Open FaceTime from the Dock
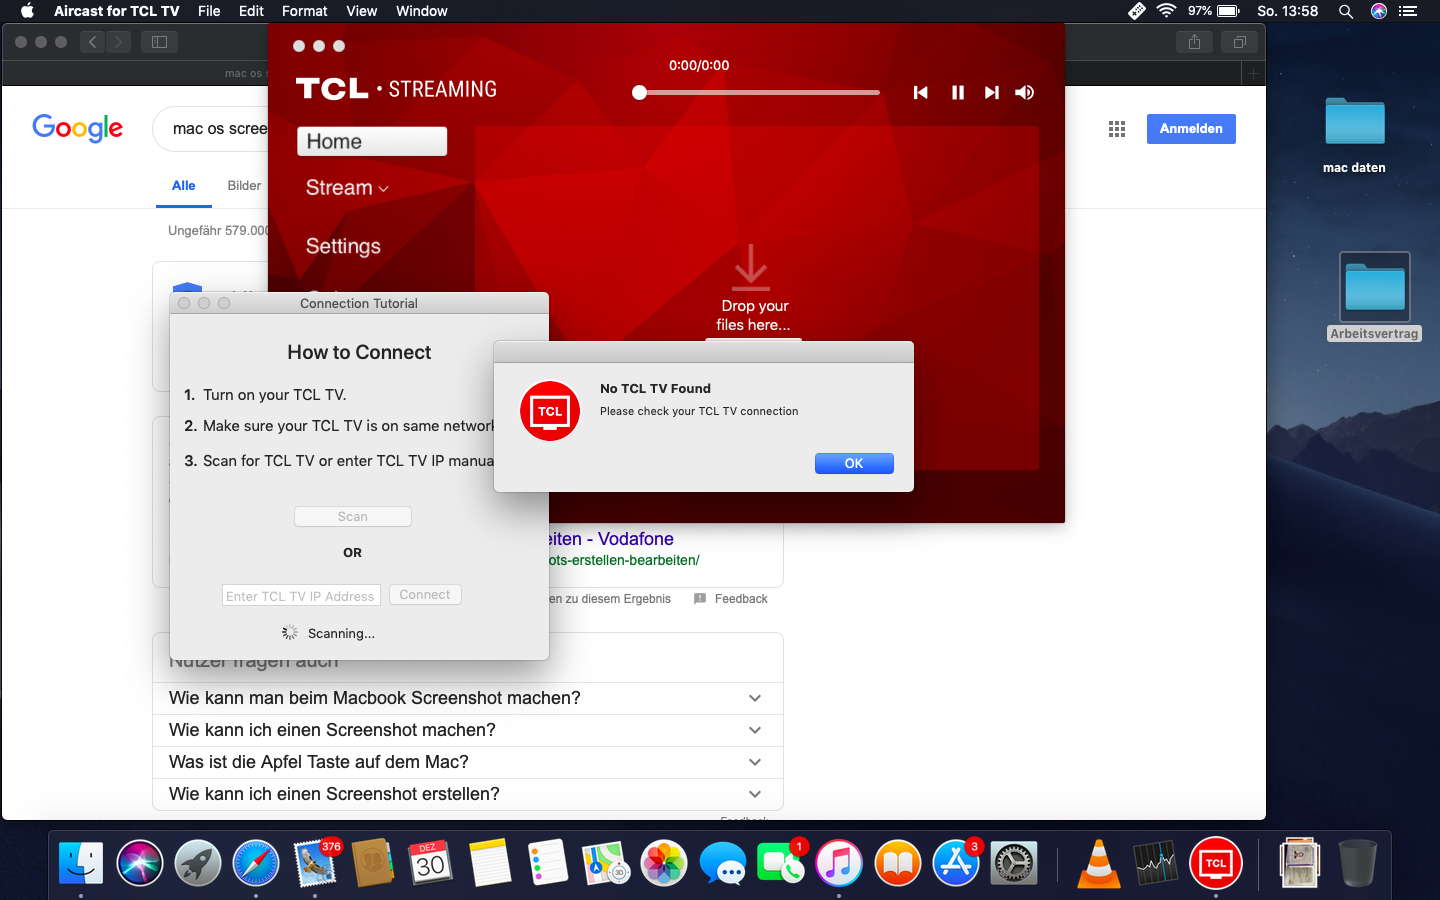 point(781,863)
